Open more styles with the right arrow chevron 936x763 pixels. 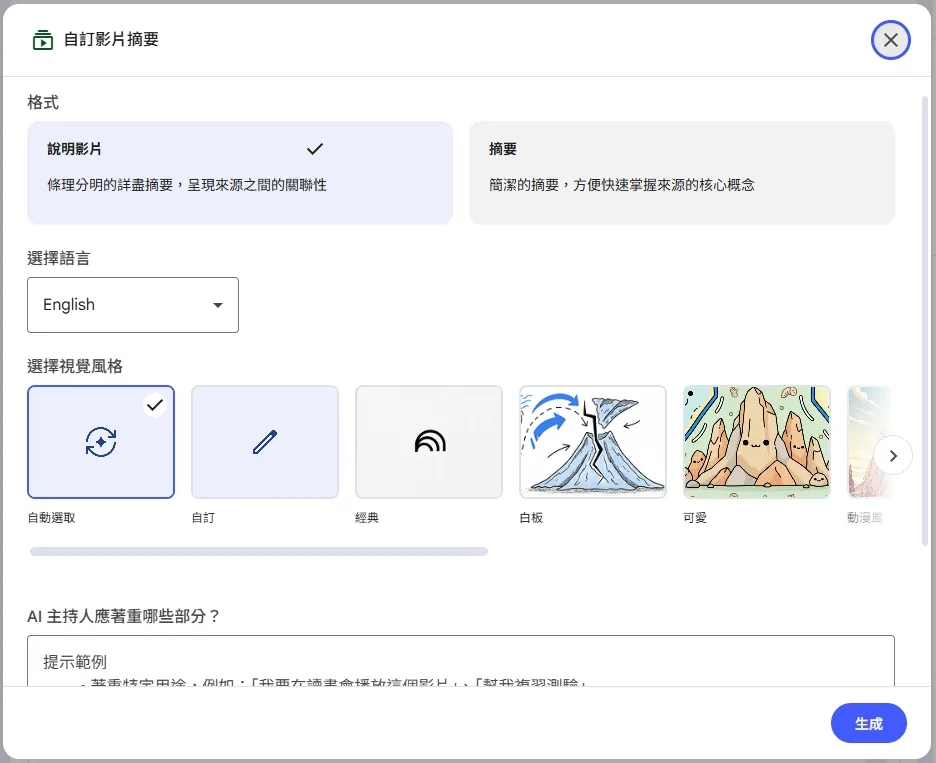[893, 455]
